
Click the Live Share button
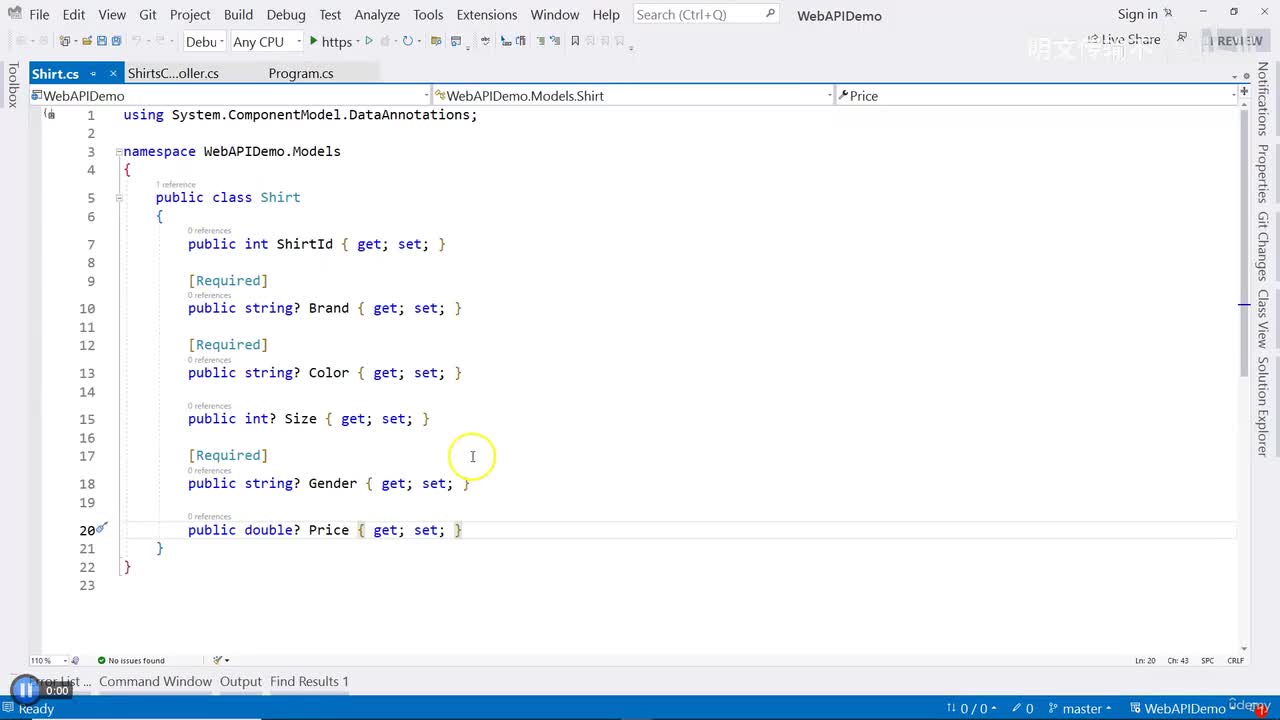1122,39
